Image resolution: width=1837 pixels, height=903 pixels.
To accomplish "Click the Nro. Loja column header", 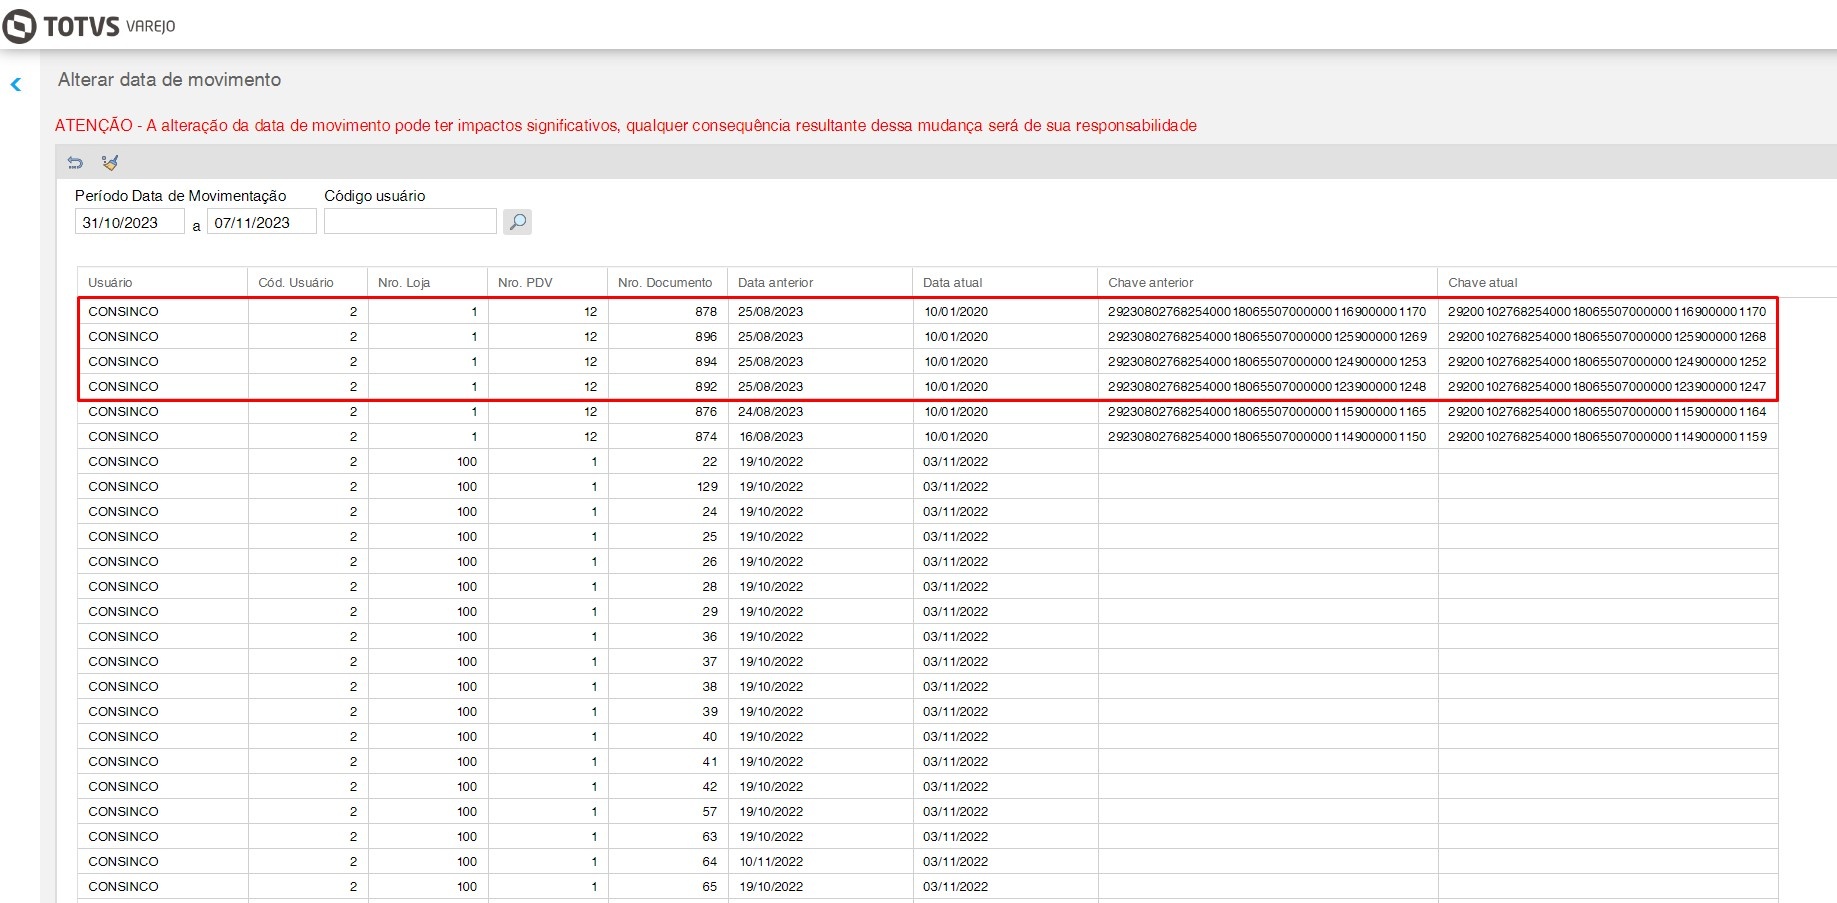I will [x=428, y=282].
